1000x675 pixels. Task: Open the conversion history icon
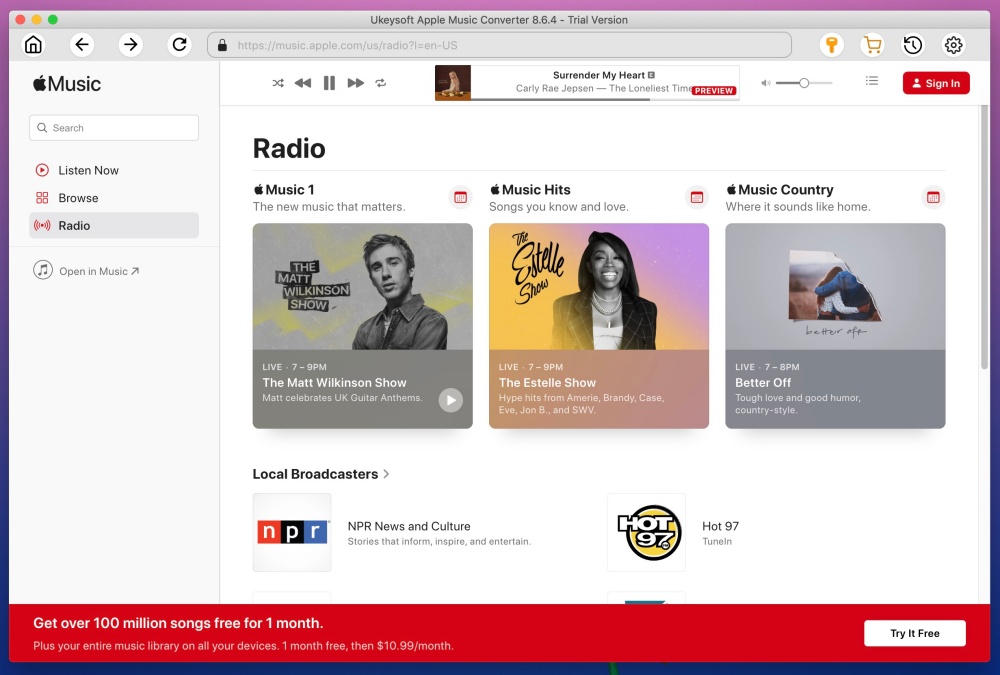[912, 45]
